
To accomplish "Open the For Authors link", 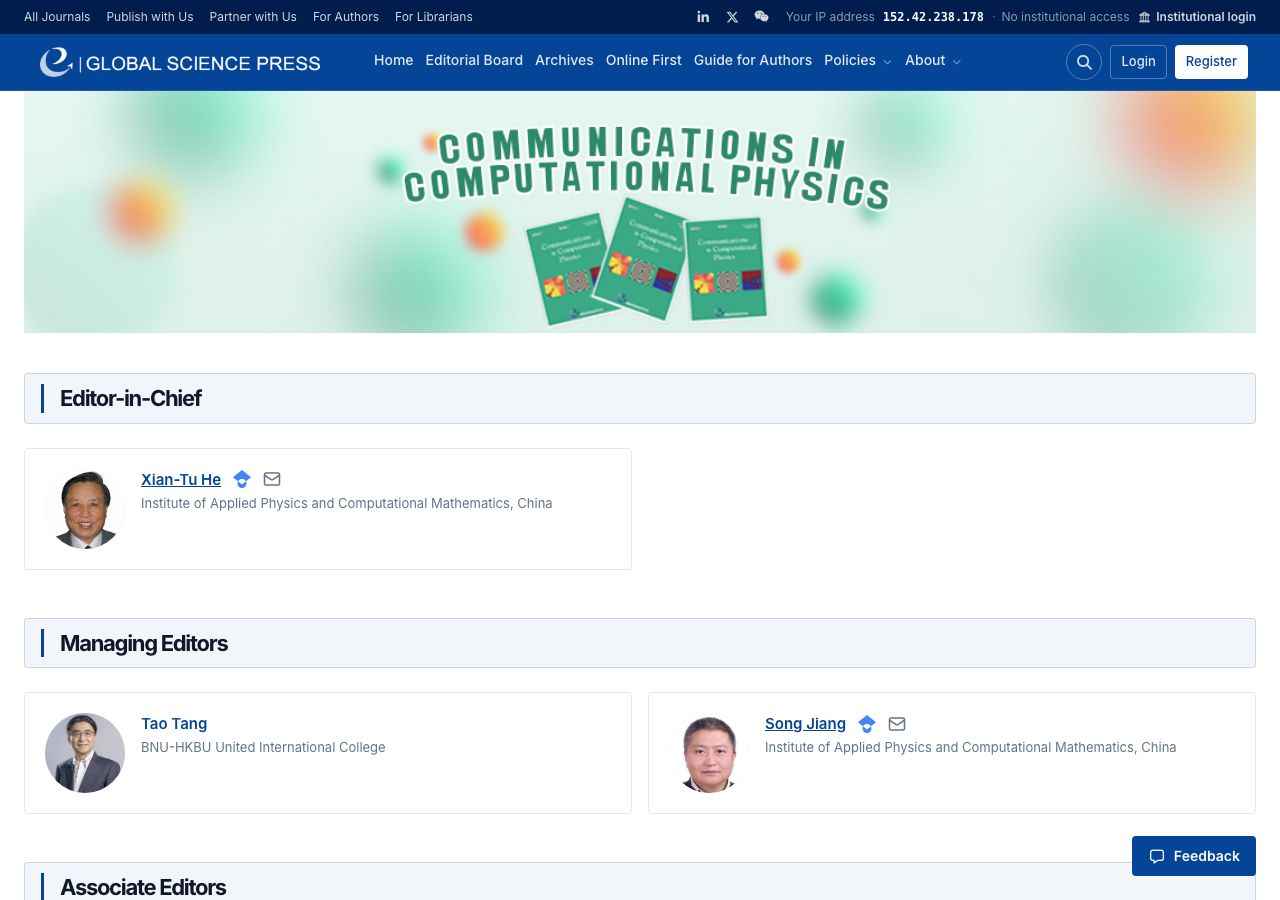I will click(346, 17).
